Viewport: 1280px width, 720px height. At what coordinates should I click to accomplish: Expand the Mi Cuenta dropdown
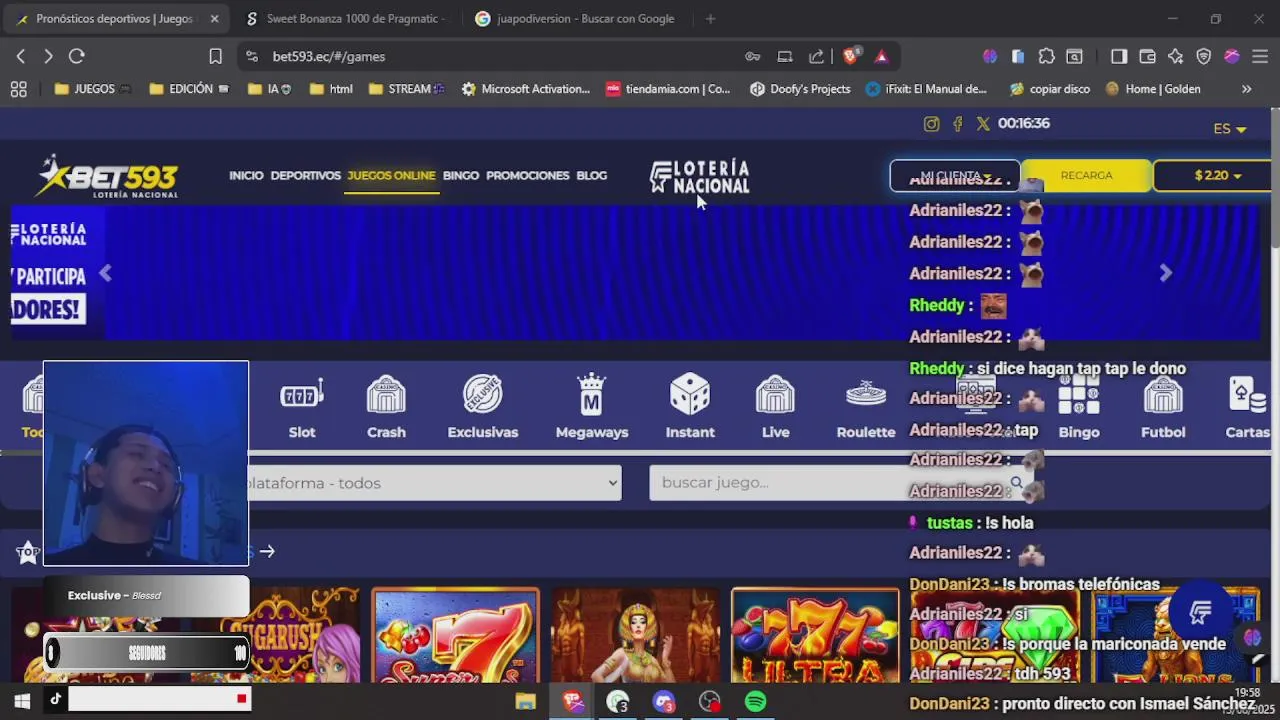(x=955, y=176)
